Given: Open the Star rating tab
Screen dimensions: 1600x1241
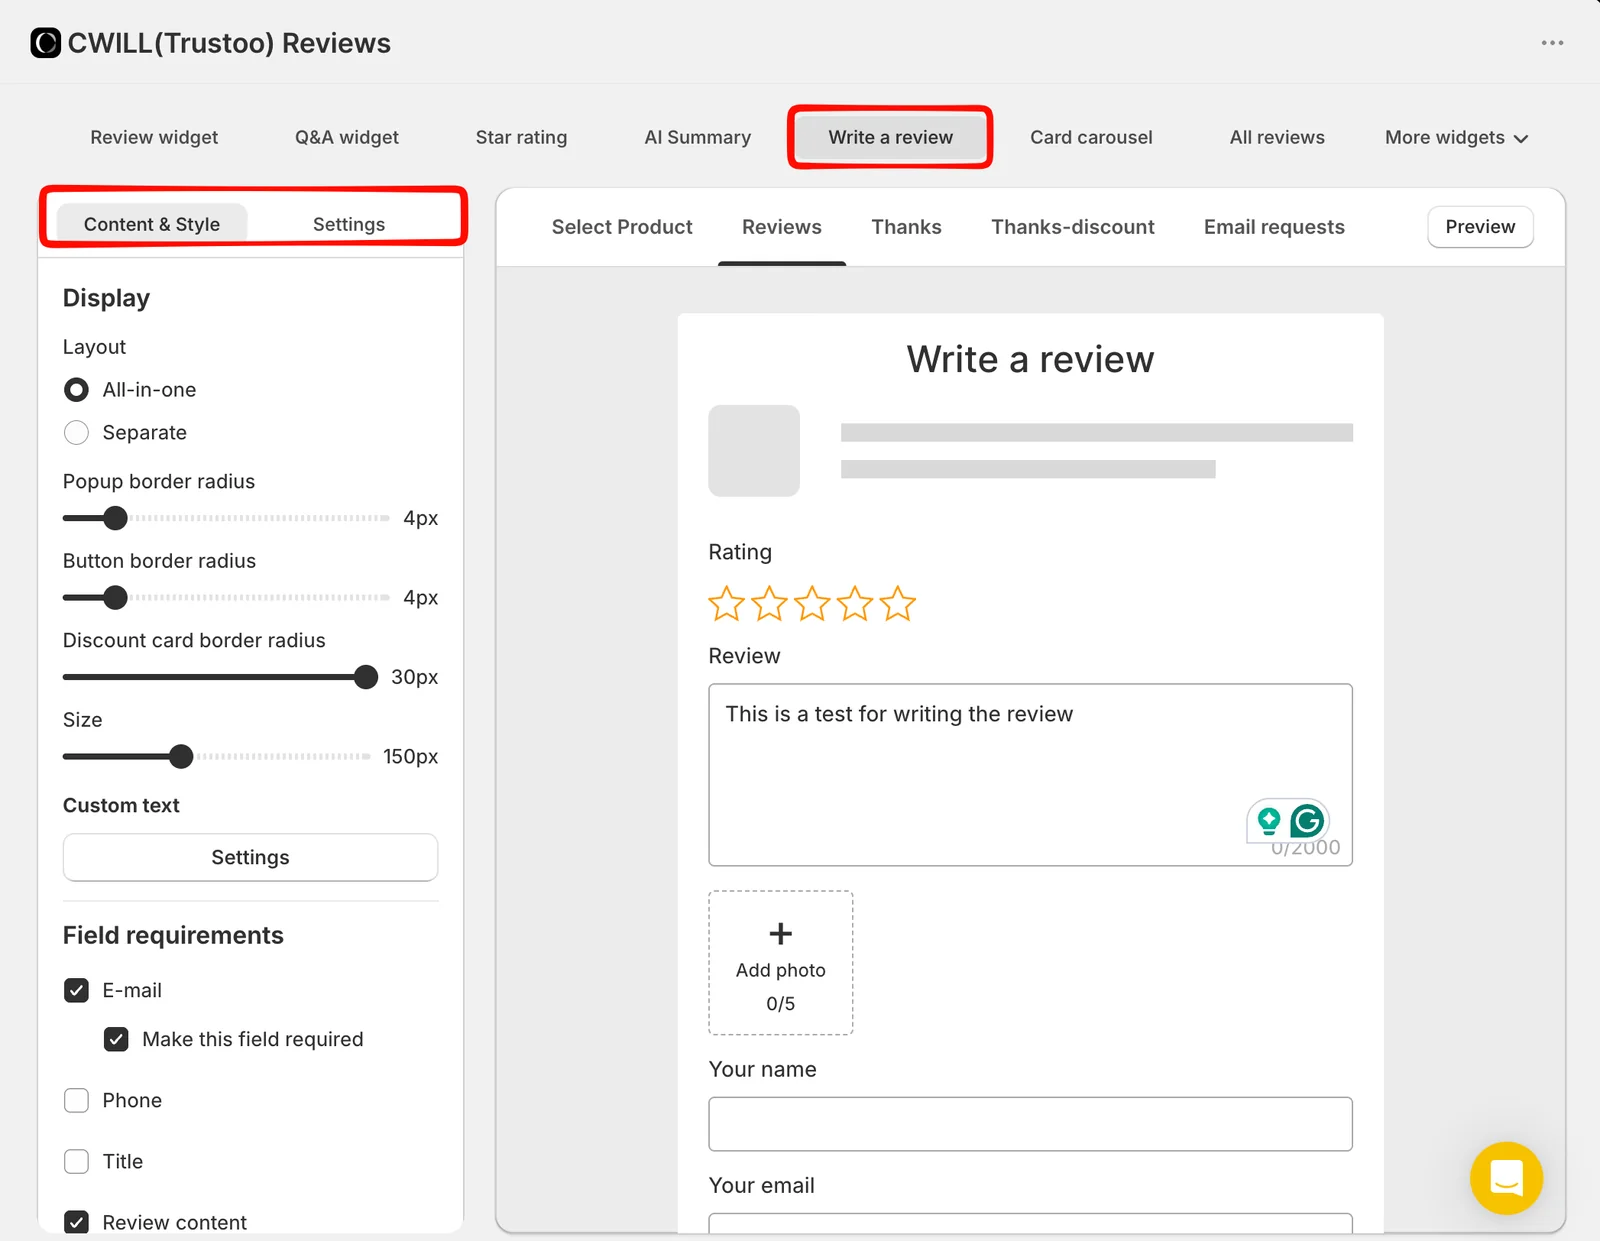Looking at the screenshot, I should [521, 138].
